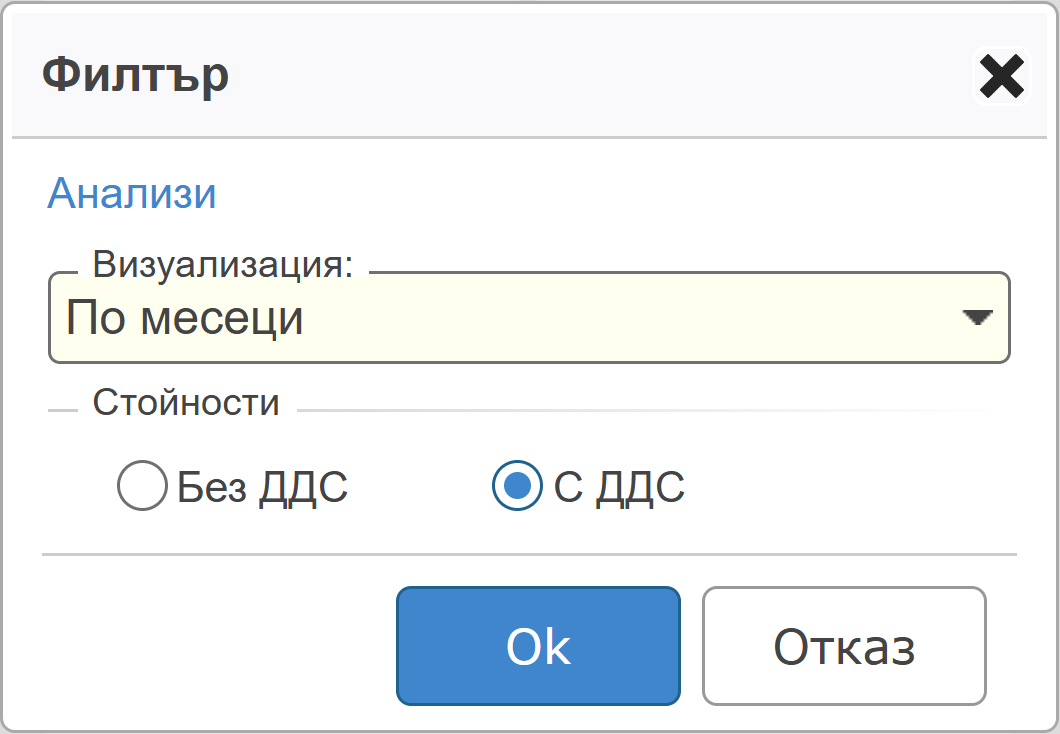Click the empty header area beside the Филтър title
Viewport: 1060px width, 734px height.
click(x=600, y=76)
